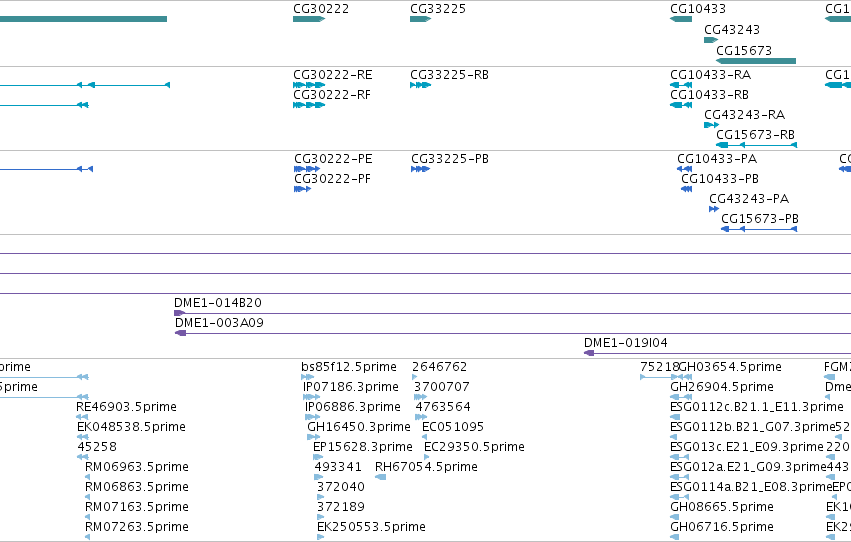Click transcript CG43243-RA
The width and height of the screenshot is (851, 542).
[x=745, y=115]
